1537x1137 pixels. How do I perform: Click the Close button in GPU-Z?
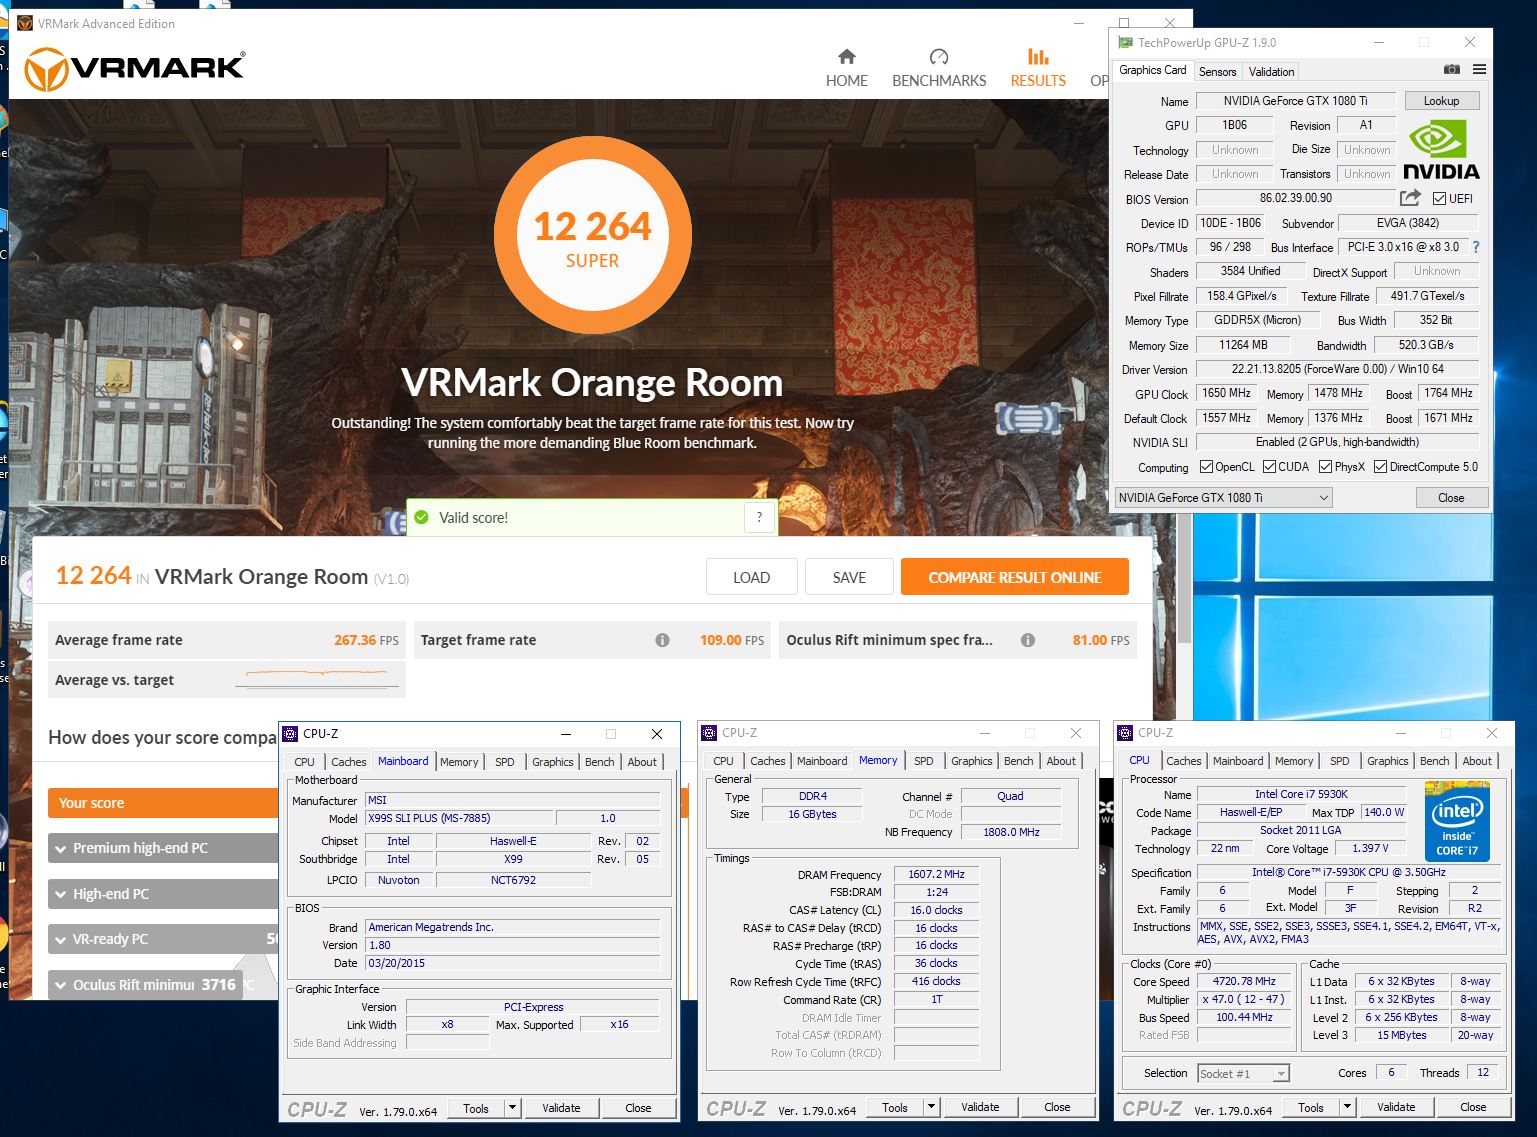pos(1451,498)
